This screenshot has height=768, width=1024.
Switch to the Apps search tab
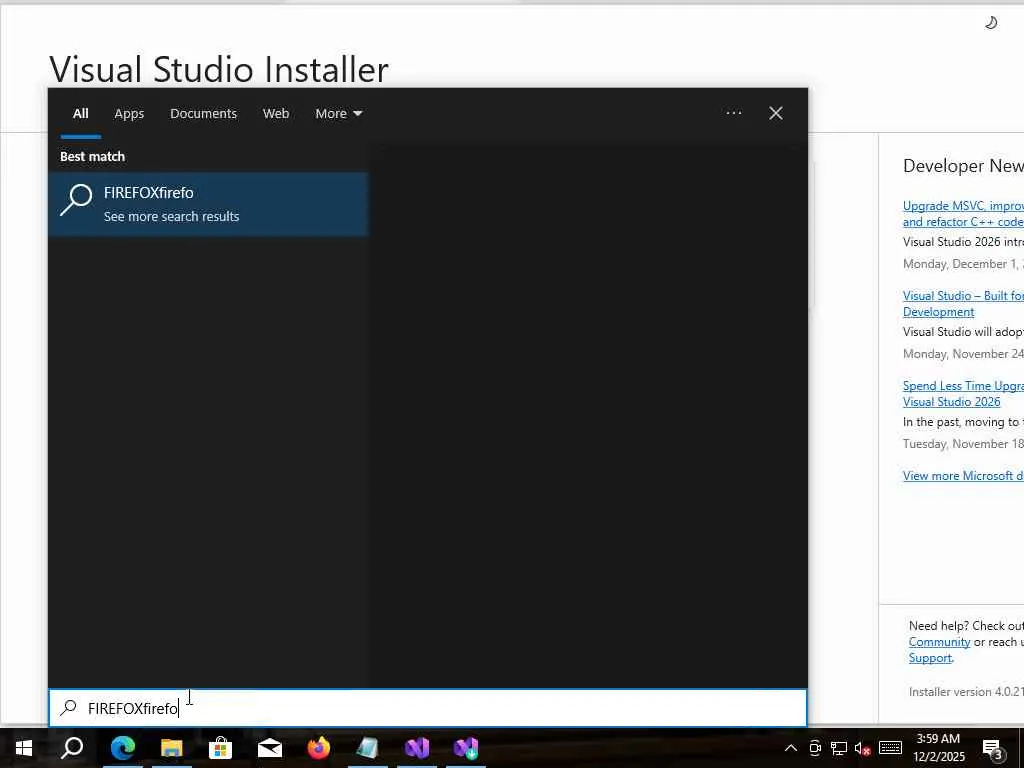pyautogui.click(x=129, y=114)
